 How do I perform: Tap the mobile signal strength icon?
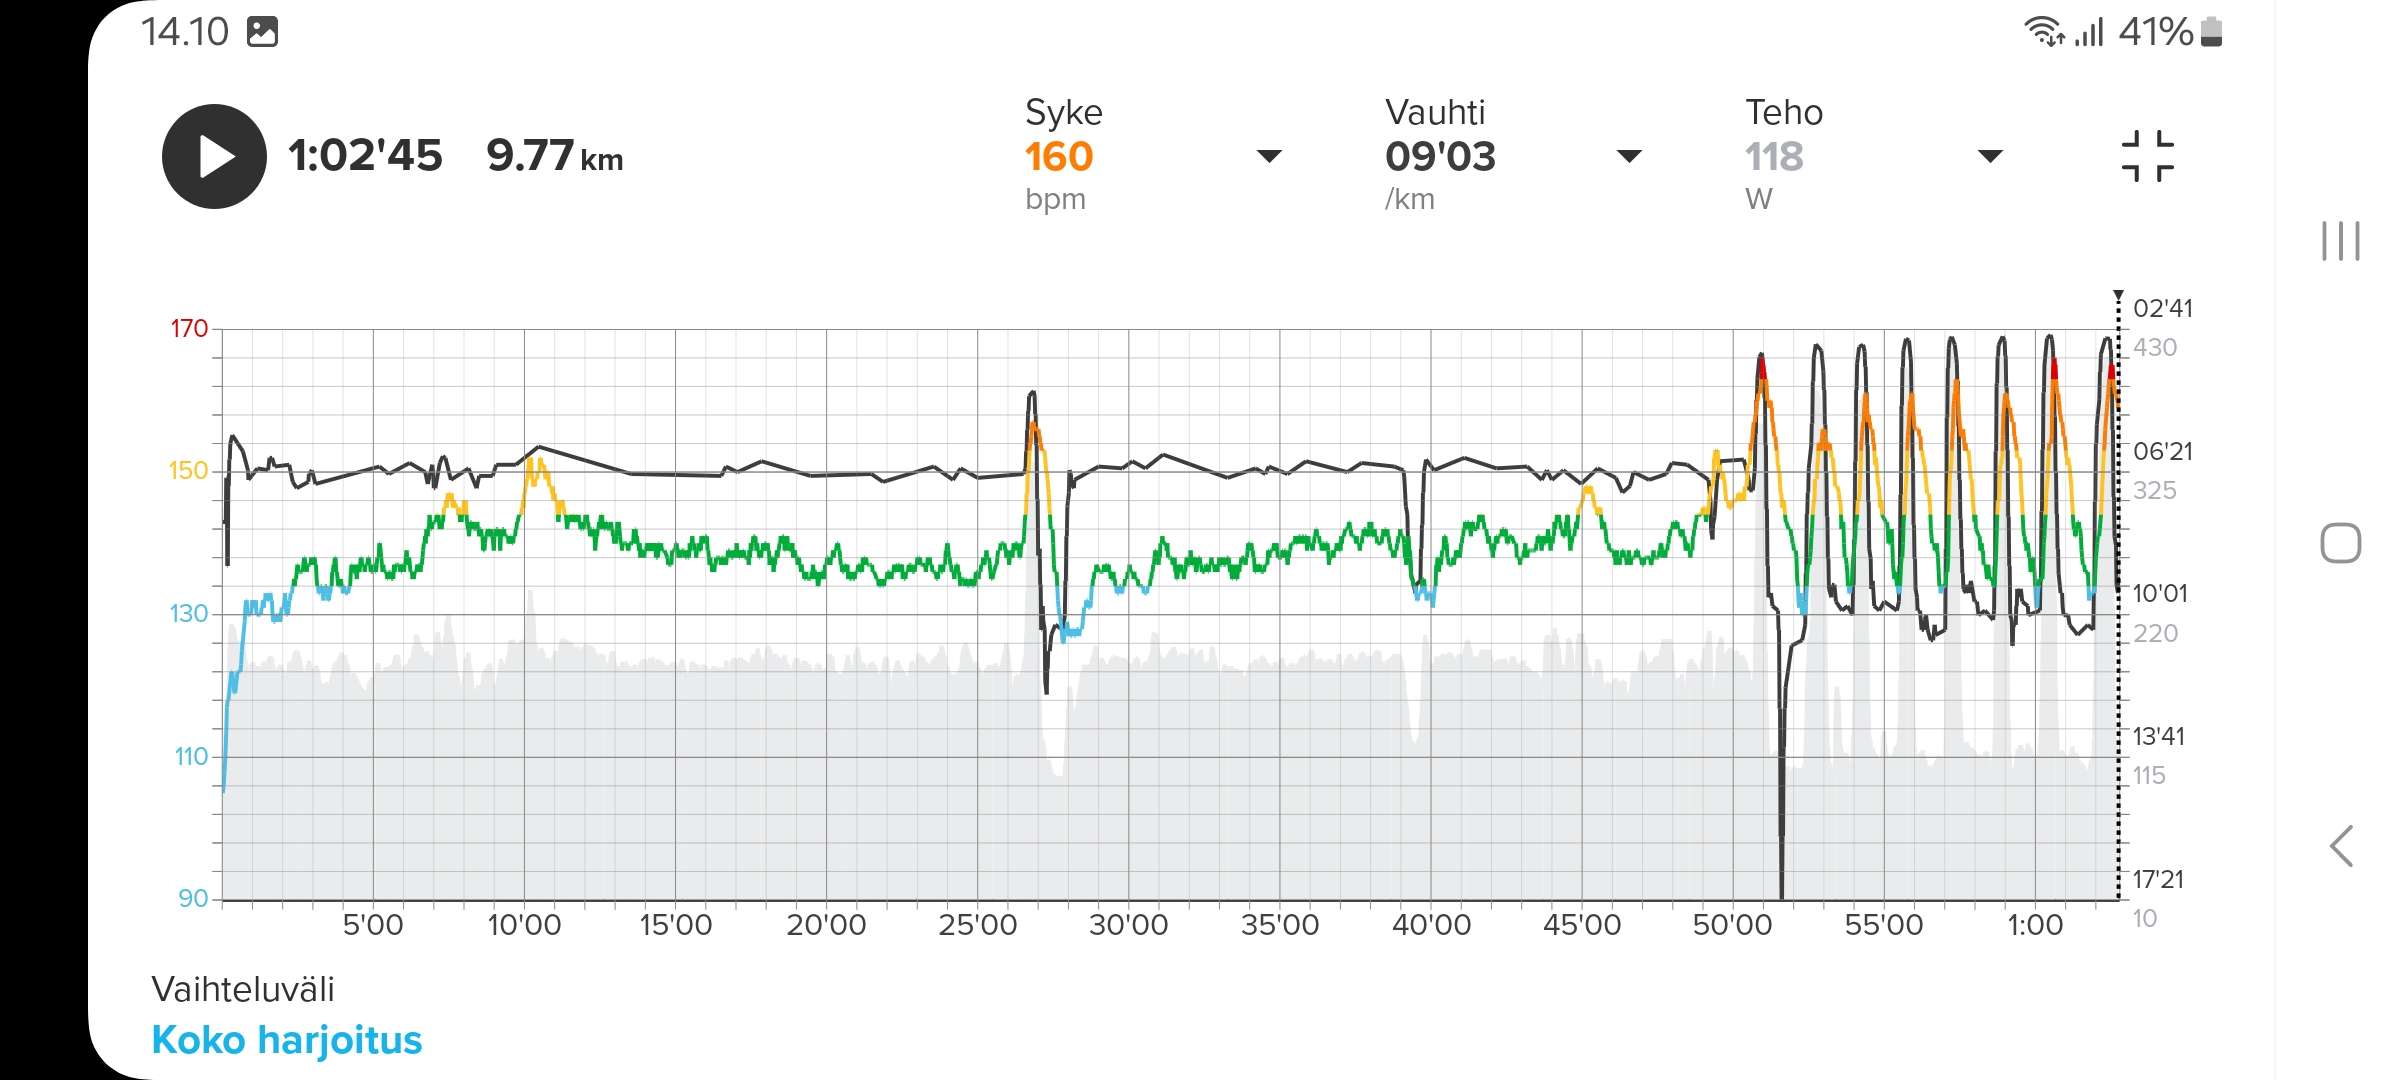pos(2090,32)
